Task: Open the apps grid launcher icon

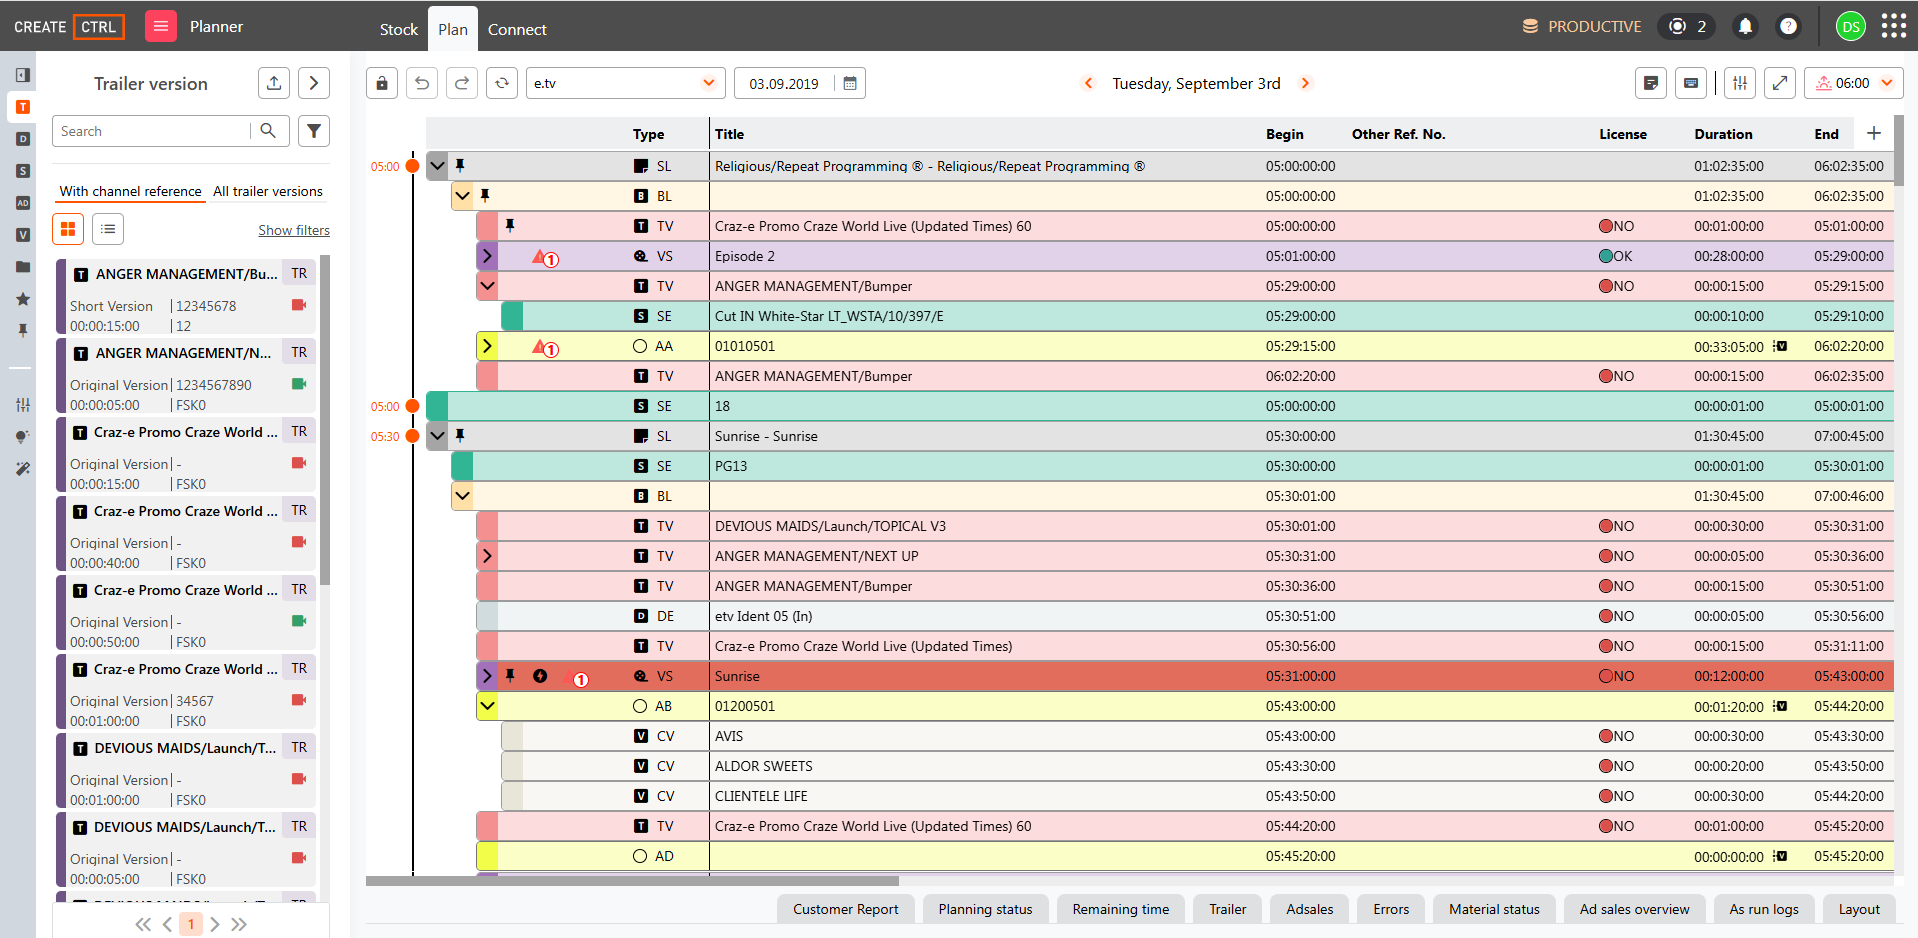Action: 1893,26
